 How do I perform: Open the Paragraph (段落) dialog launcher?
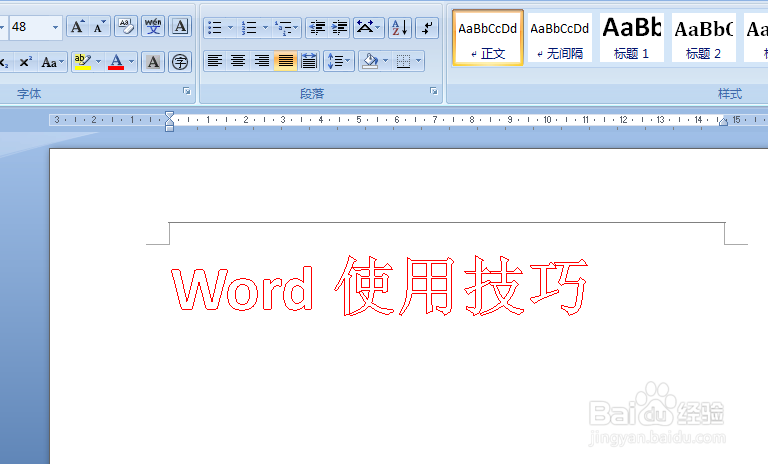pyautogui.click(x=433, y=91)
